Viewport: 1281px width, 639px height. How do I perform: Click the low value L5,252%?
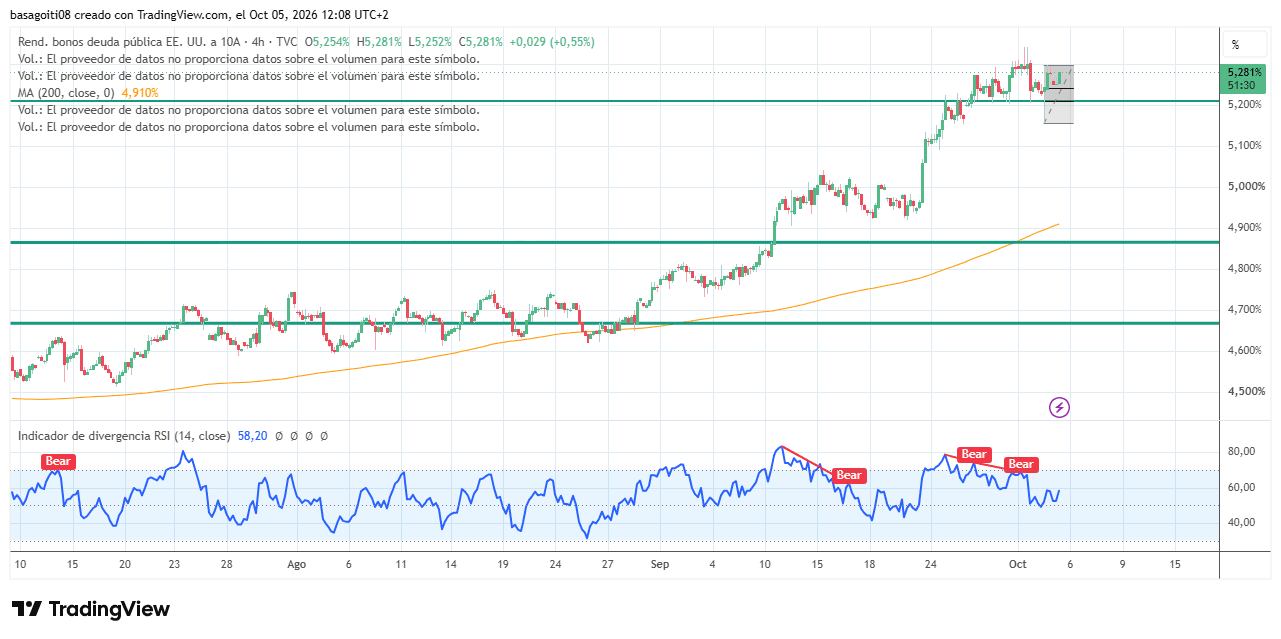430,42
